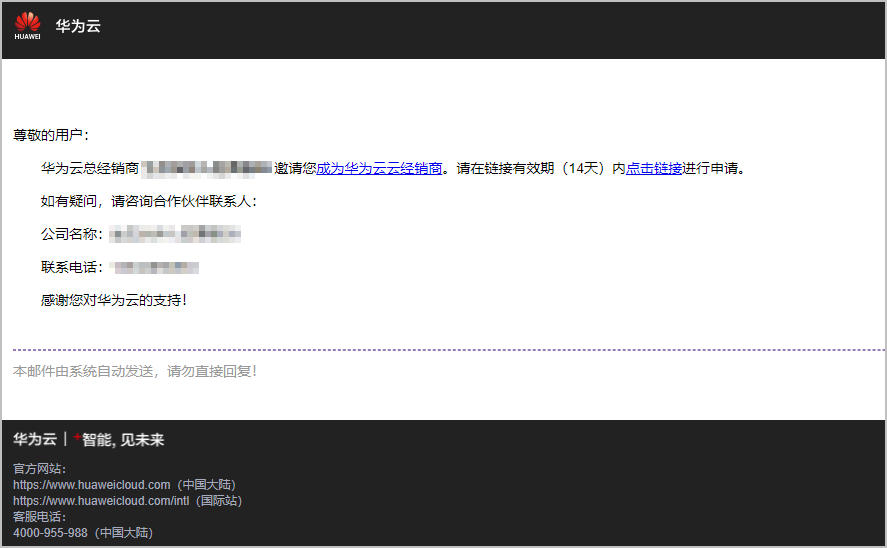Click the 客服电话 footer label
The image size is (887, 548).
tap(40, 516)
